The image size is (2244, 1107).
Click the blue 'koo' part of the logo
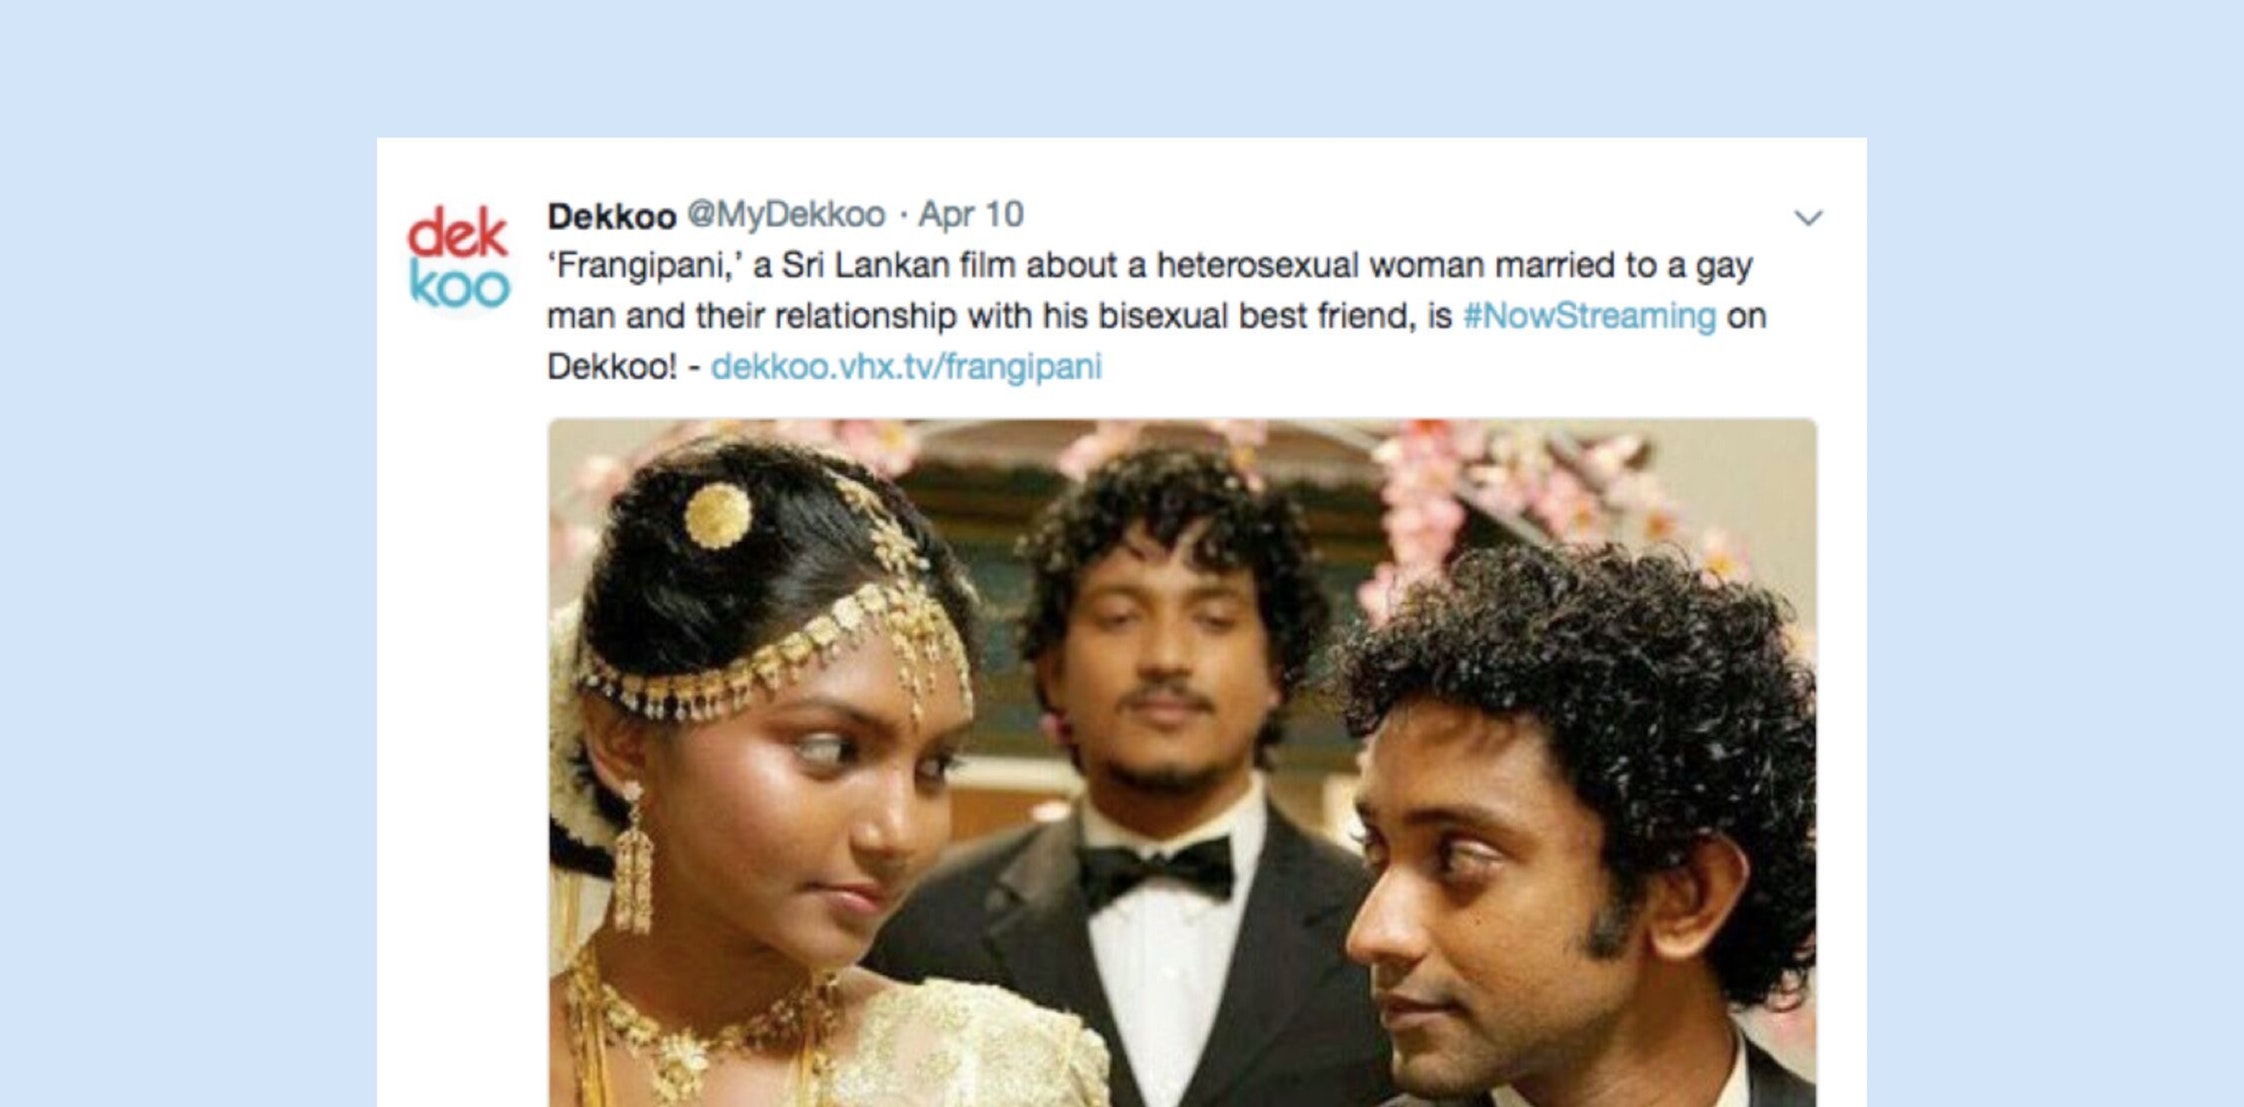pyautogui.click(x=459, y=285)
